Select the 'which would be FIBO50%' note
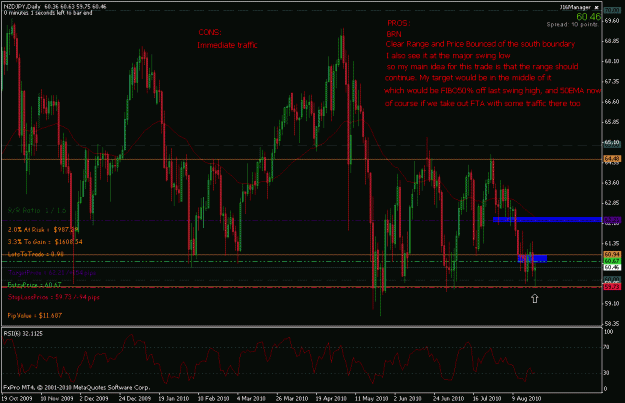 click(x=493, y=90)
